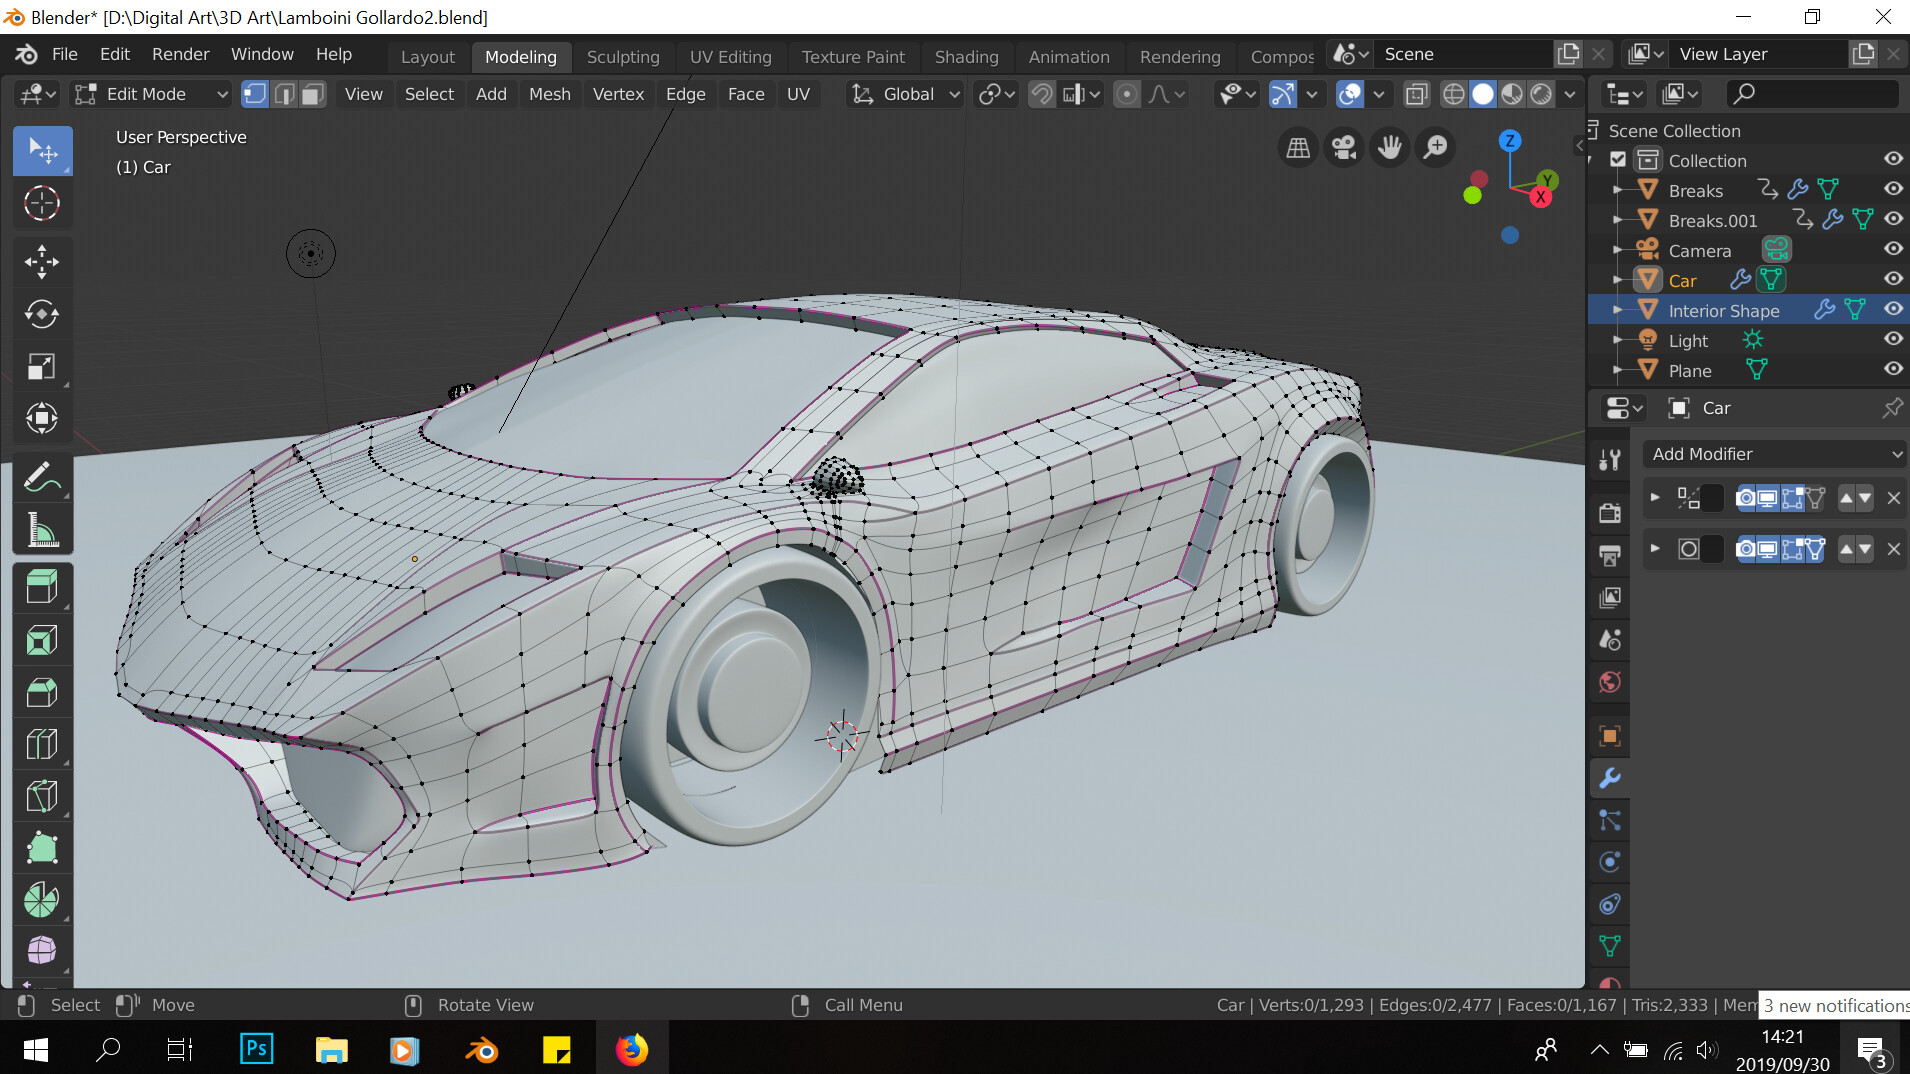The width and height of the screenshot is (1910, 1074).
Task: Select the Annotate tool
Action: [x=42, y=477]
